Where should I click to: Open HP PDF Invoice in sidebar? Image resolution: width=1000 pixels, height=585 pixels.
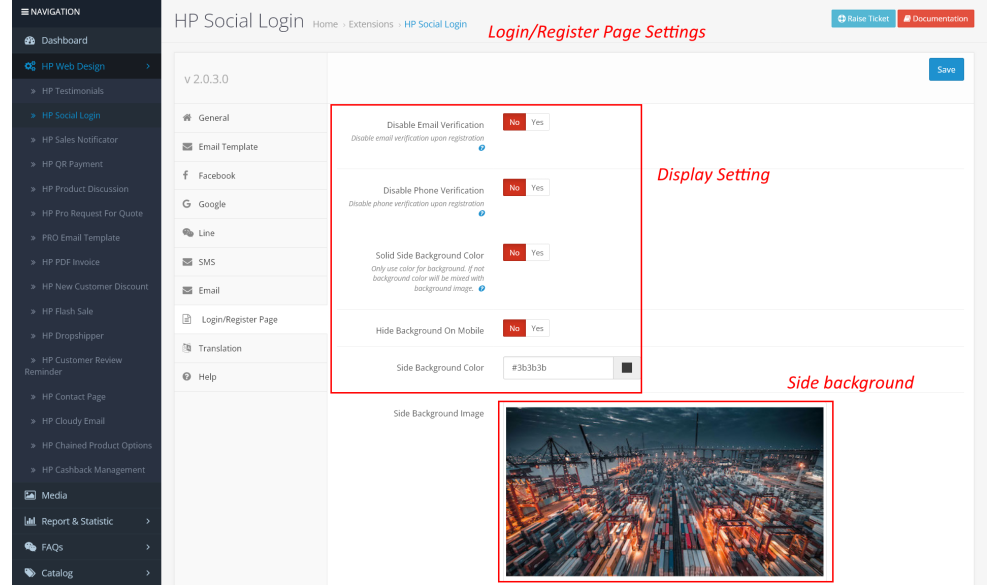click(x=71, y=262)
